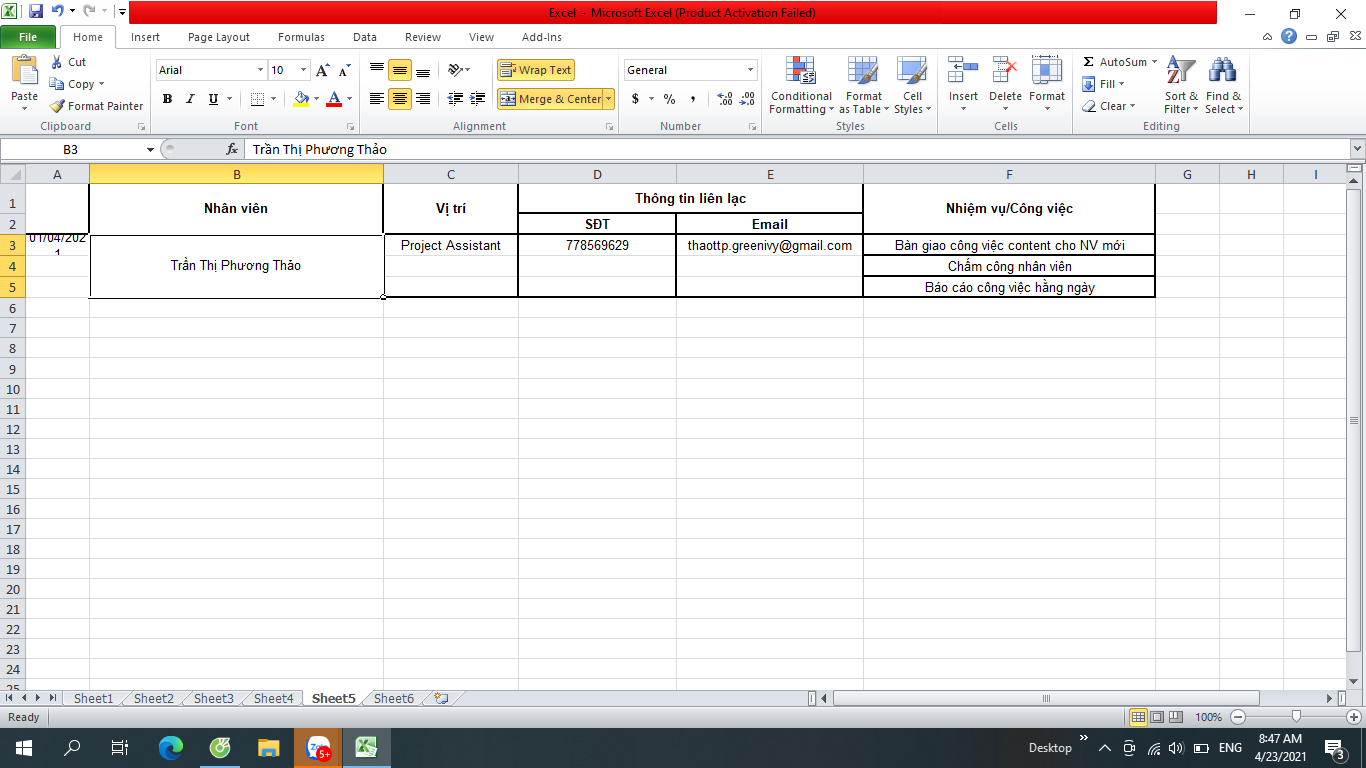The width and height of the screenshot is (1366, 768).
Task: Switch to the Formulas tab
Action: click(301, 37)
